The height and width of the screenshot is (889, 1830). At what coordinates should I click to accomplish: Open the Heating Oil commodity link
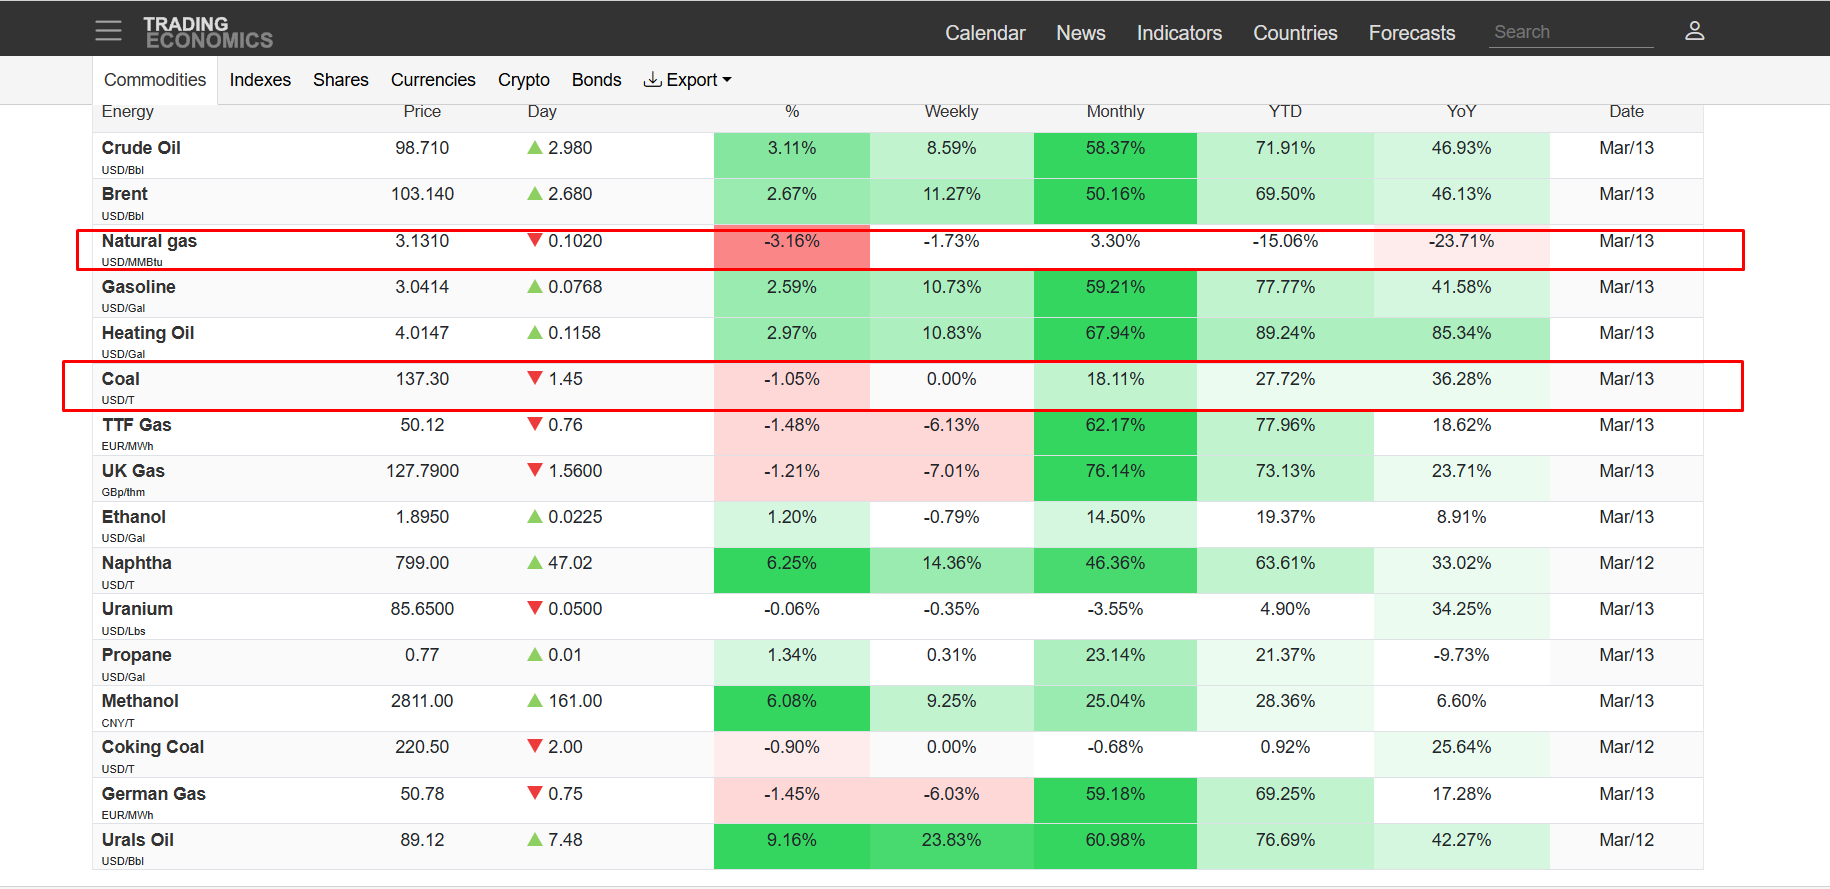148,333
